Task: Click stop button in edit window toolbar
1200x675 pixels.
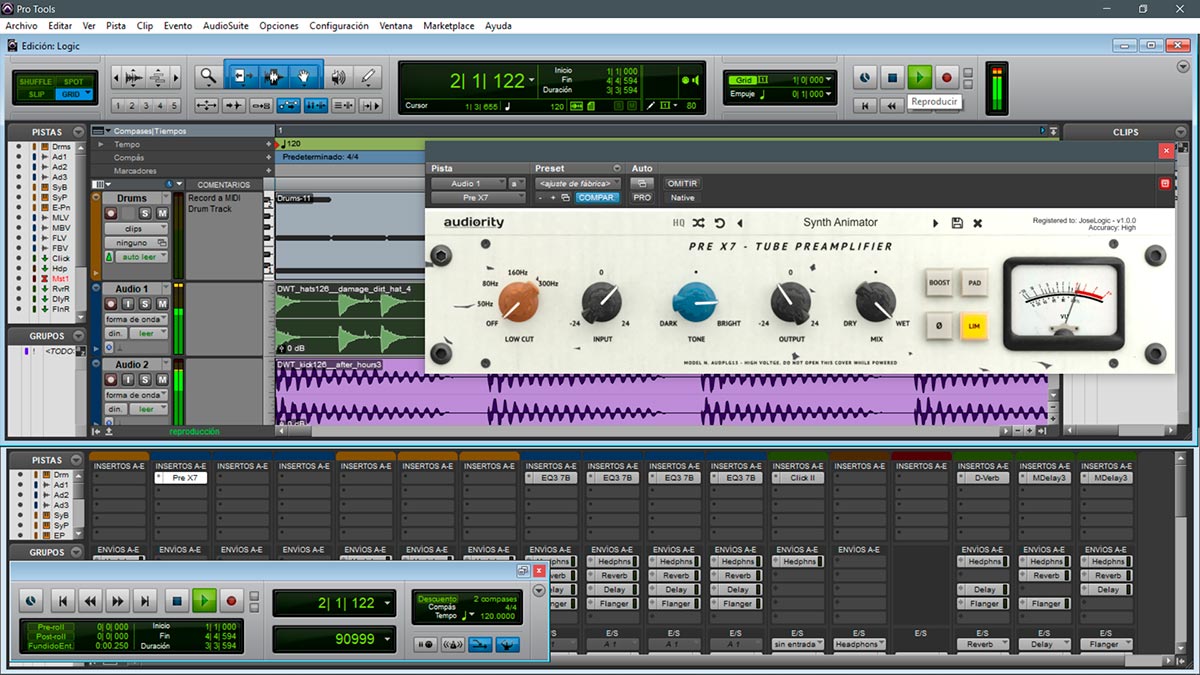Action: click(893, 76)
